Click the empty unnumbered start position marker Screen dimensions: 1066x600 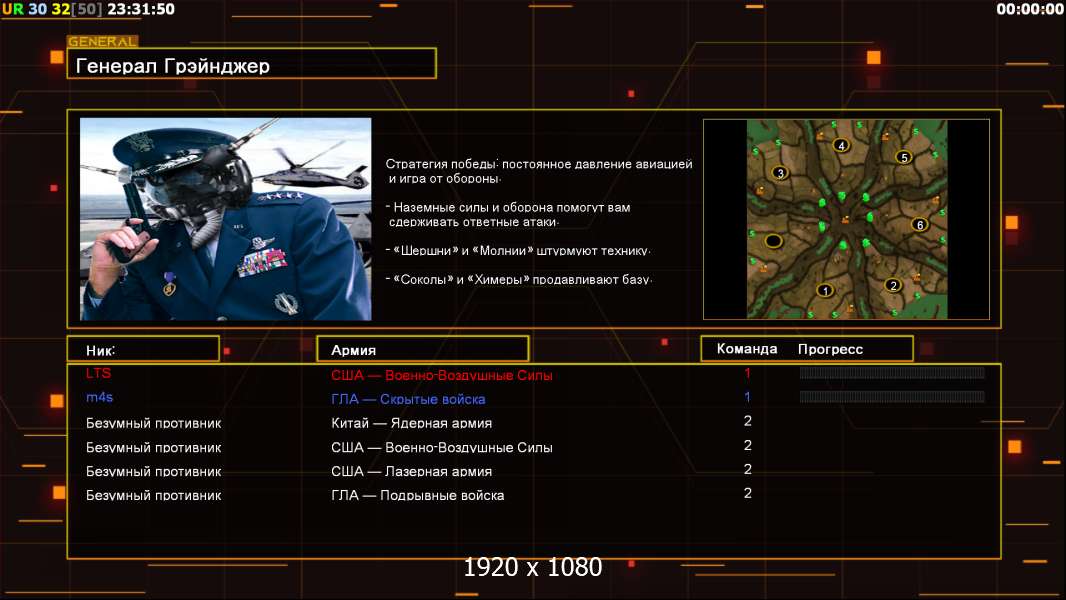[x=773, y=241]
